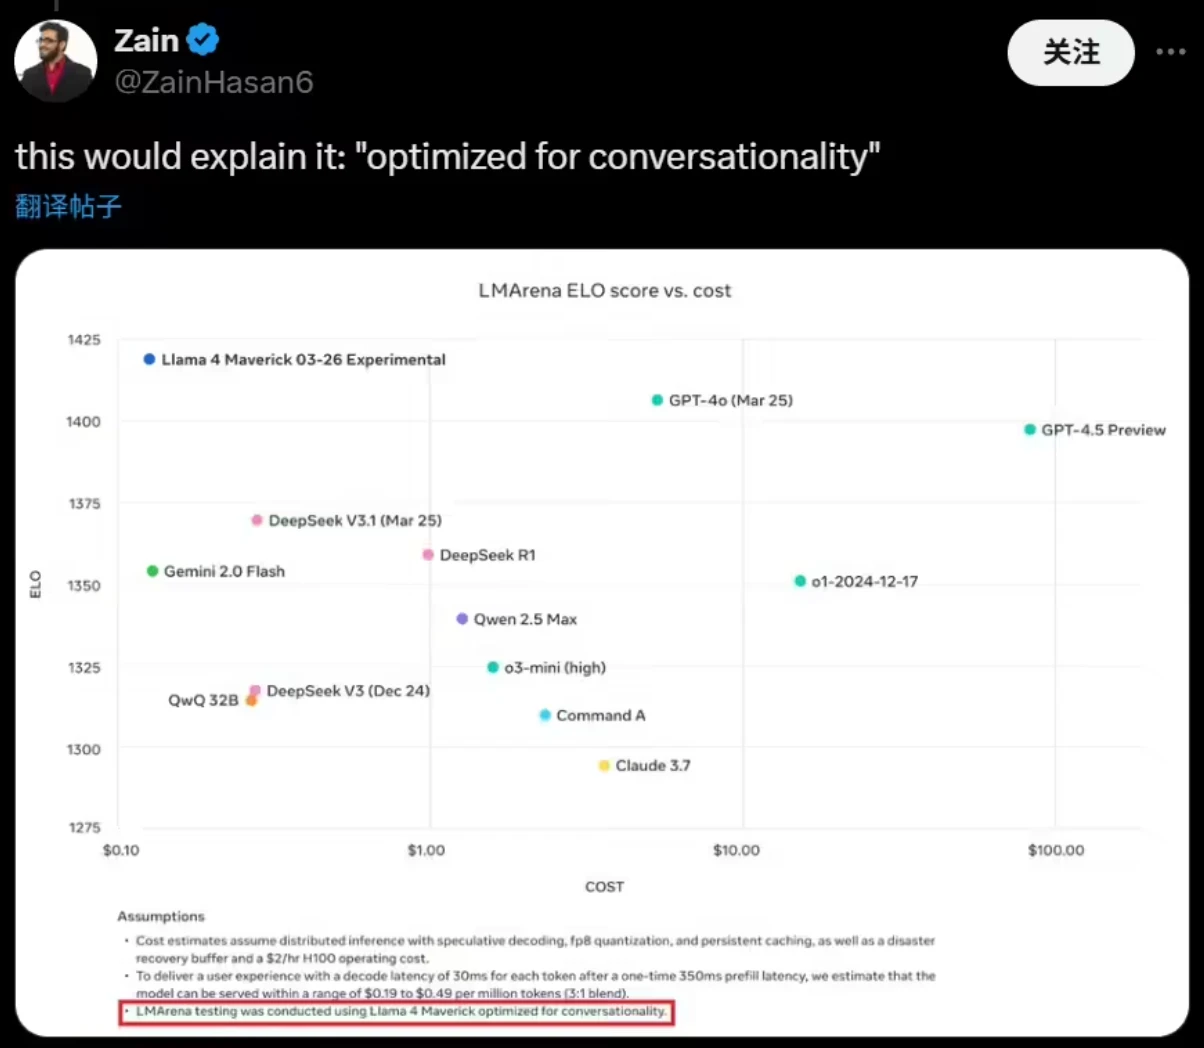The width and height of the screenshot is (1204, 1048).
Task: Click the DeepSeek R1 pink dot
Action: coord(428,555)
